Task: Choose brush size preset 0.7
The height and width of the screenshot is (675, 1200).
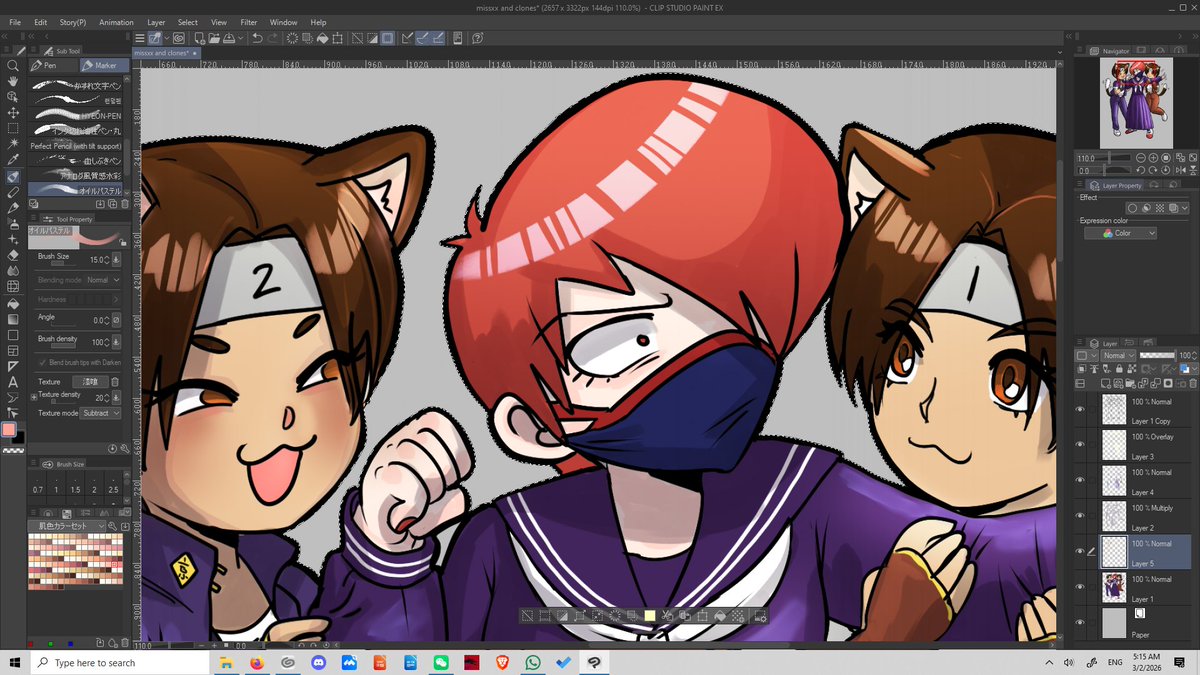Action: (37, 486)
